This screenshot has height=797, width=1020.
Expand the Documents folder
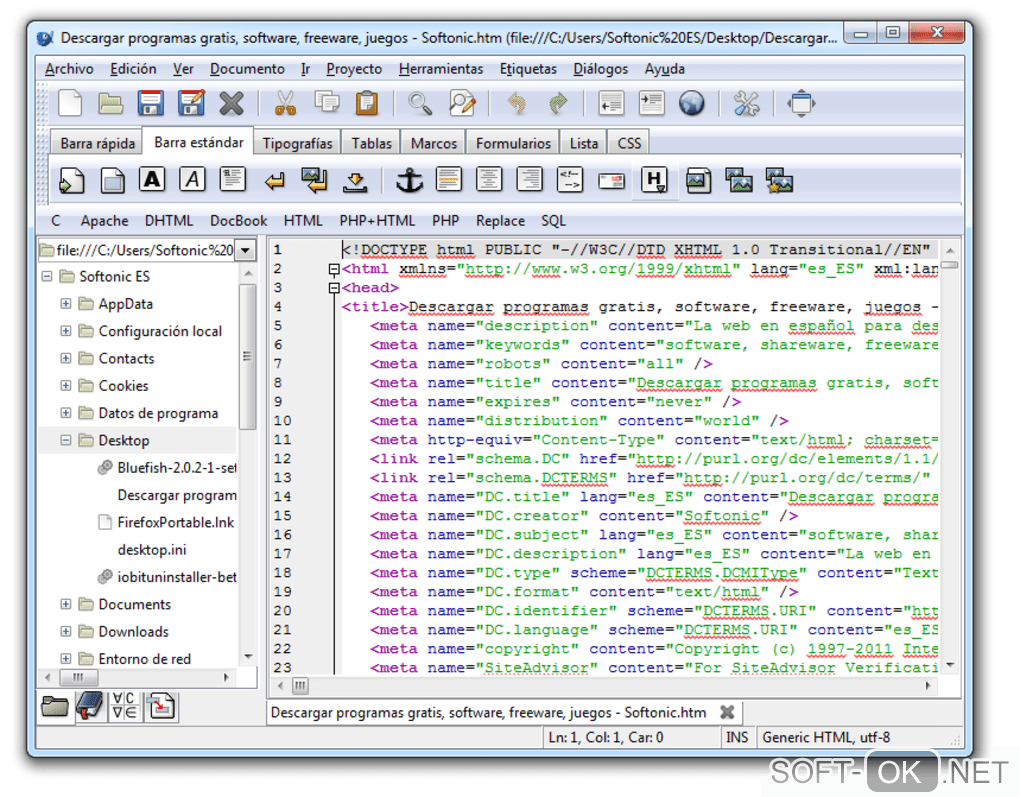pyautogui.click(x=66, y=604)
